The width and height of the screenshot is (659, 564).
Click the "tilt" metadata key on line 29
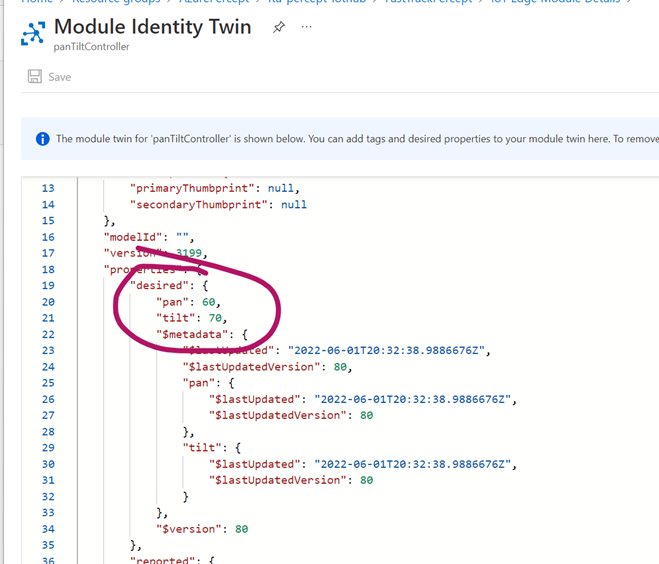[202, 448]
